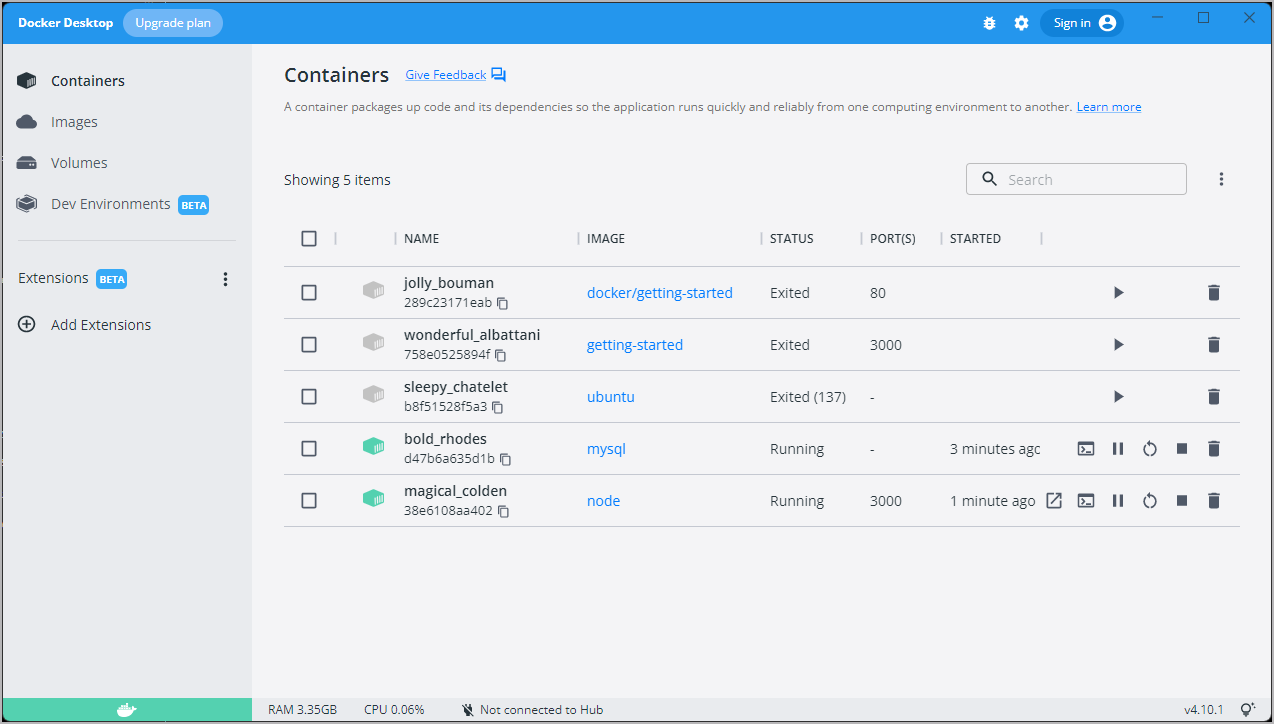This screenshot has width=1274, height=724.
Task: Select all containers with header checkbox
Action: click(309, 239)
